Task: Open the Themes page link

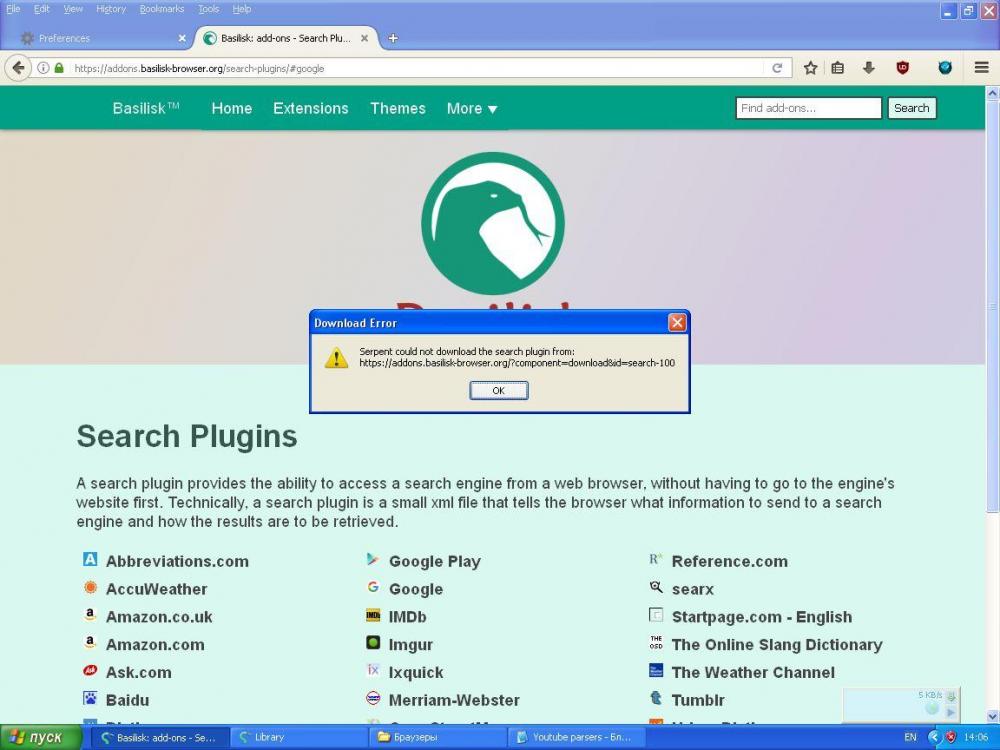Action: point(398,108)
